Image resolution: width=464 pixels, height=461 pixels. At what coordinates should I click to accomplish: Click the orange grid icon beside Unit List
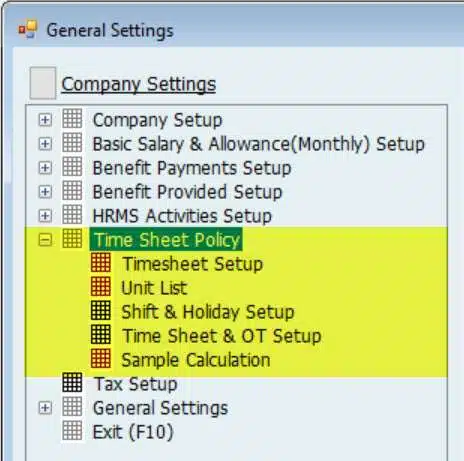tap(101, 287)
